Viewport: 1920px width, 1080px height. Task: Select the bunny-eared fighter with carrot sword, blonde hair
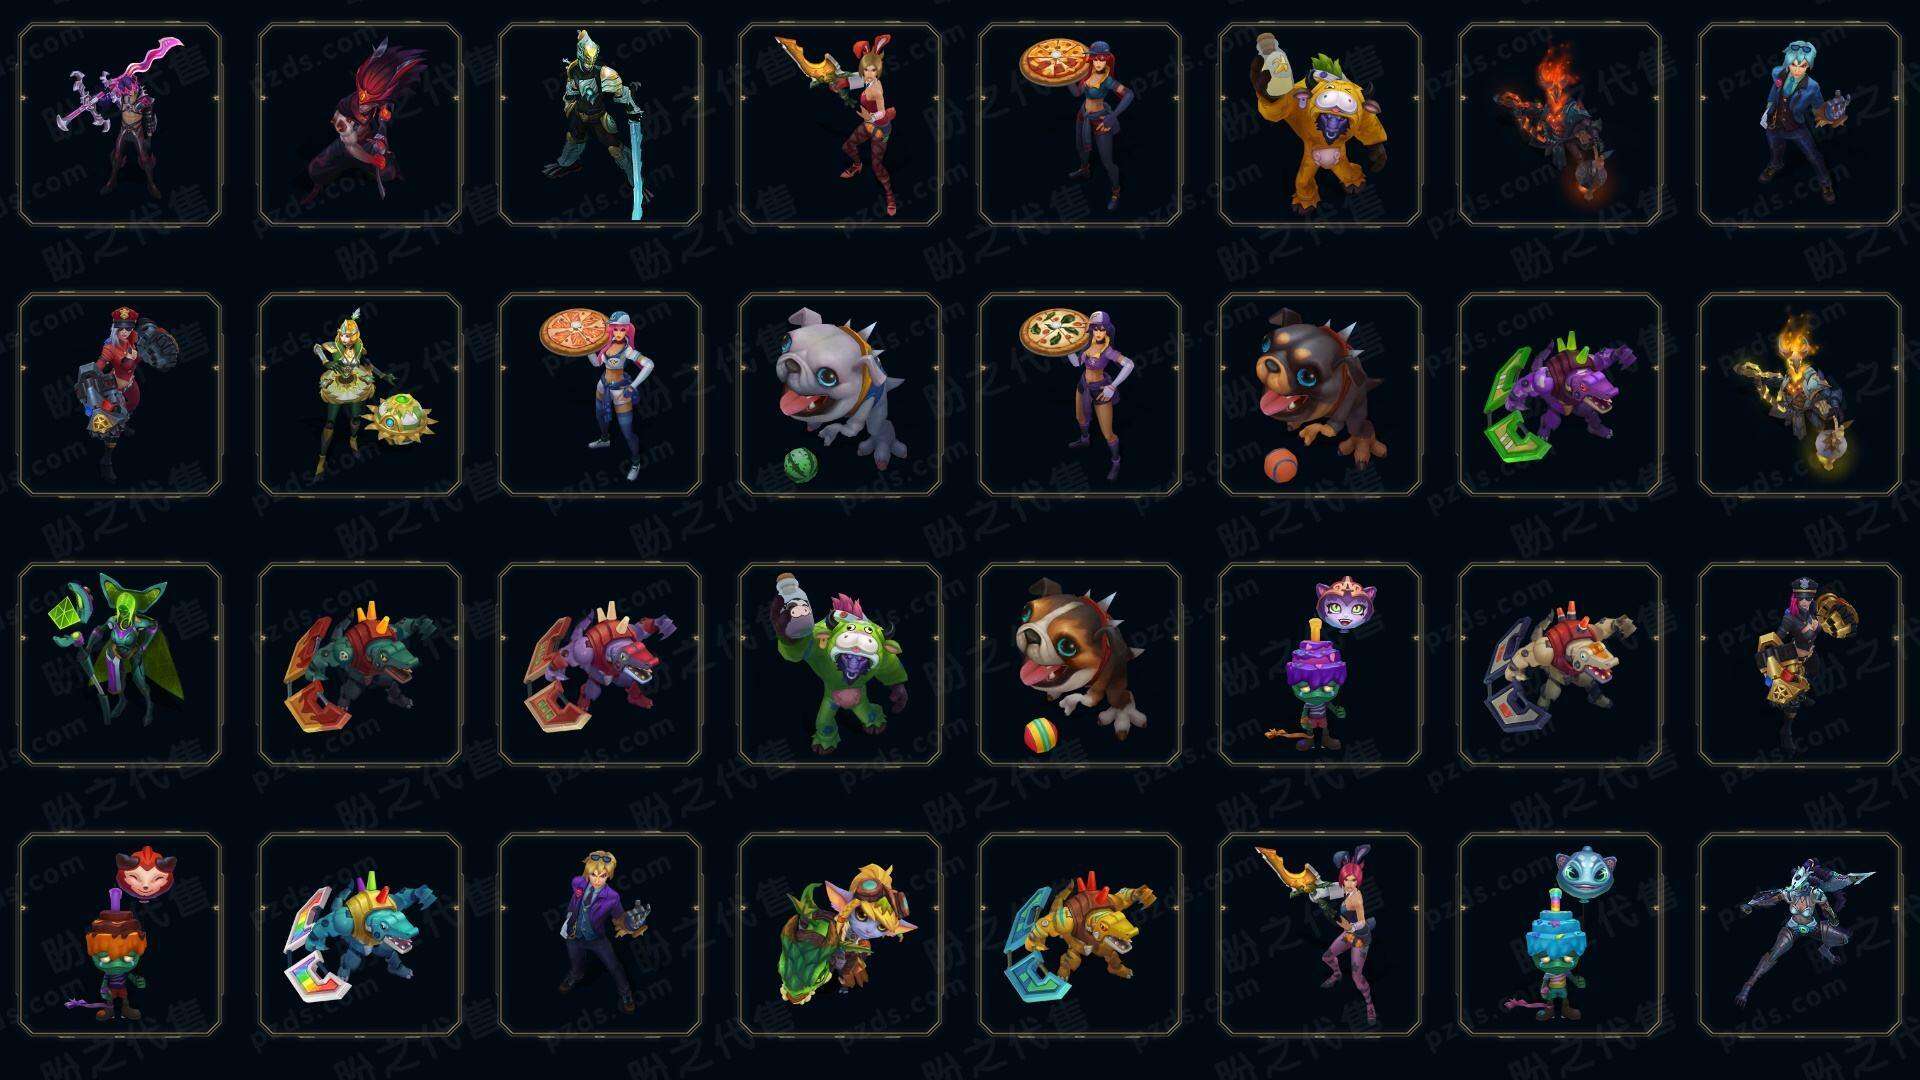840,125
